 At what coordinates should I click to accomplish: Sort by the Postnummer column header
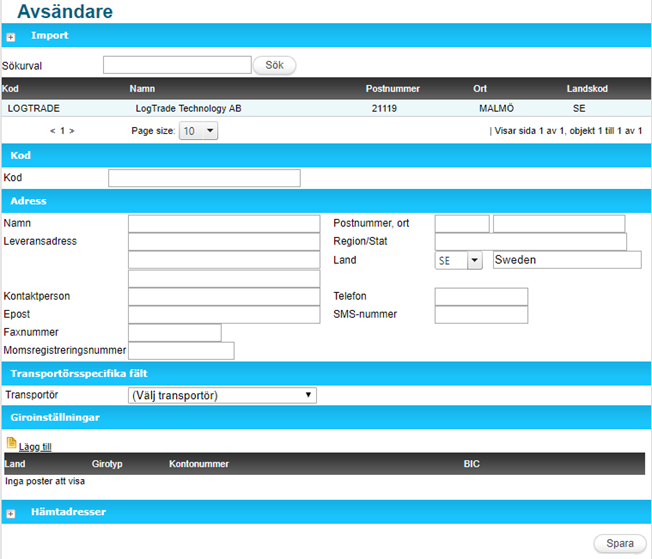point(392,89)
